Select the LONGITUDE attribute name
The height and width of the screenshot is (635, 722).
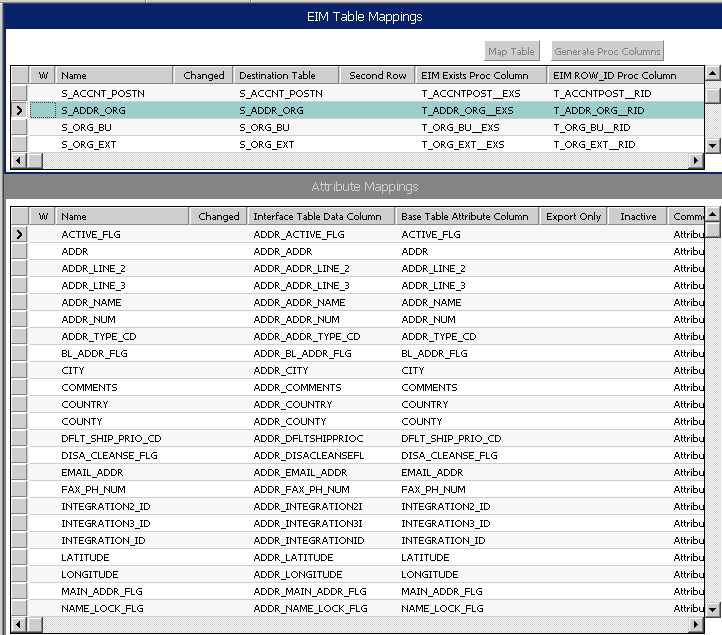(90, 575)
